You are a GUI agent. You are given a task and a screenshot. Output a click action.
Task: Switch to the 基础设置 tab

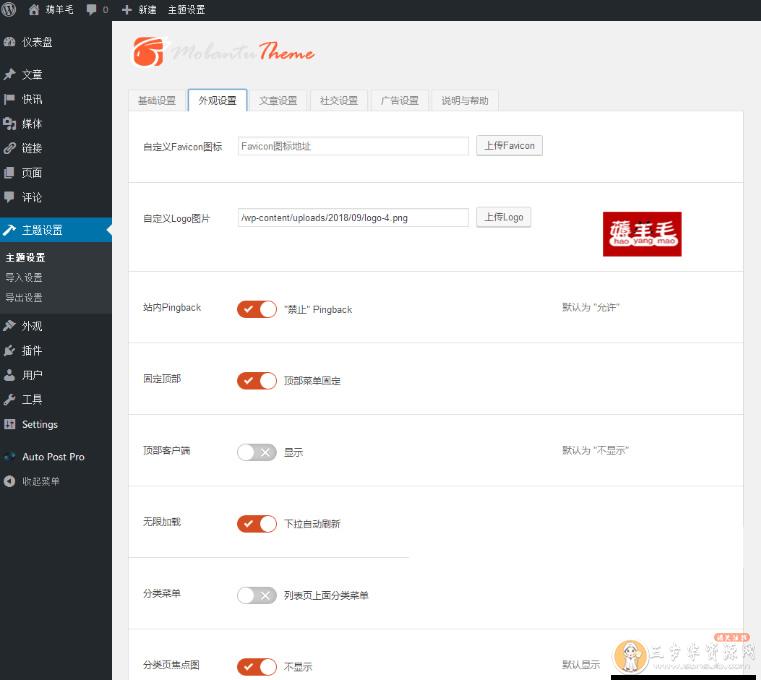click(156, 101)
